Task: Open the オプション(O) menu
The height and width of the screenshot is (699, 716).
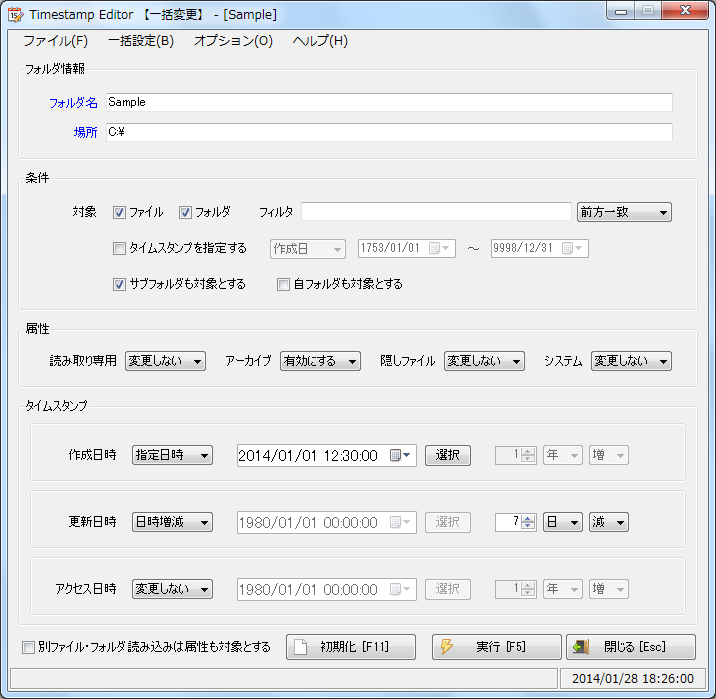Action: [232, 41]
